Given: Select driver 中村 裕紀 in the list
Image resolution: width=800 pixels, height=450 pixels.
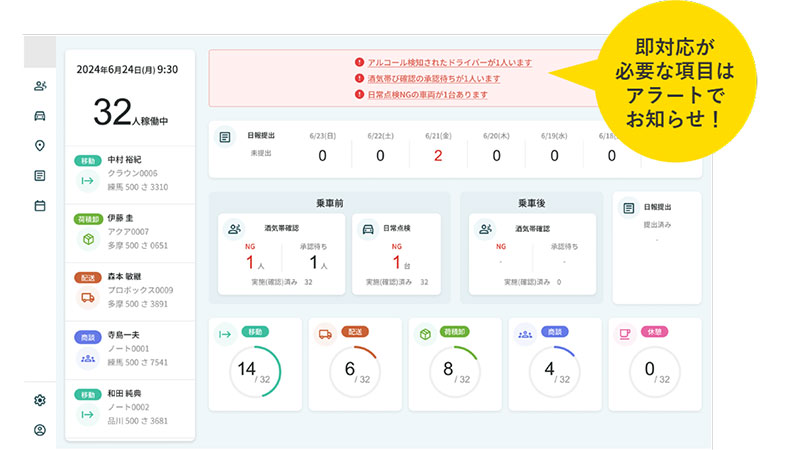Looking at the screenshot, I should tap(130, 174).
